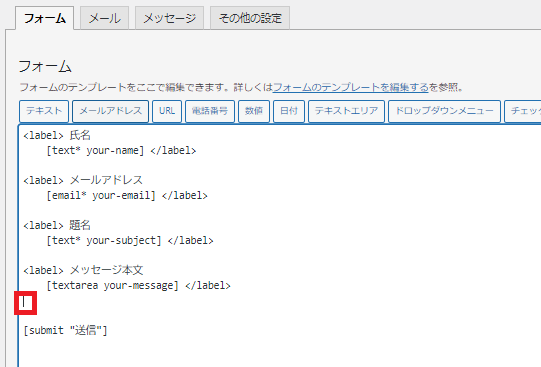The height and width of the screenshot is (367, 541).
Task: Open the メッセージ tab
Action: click(169, 18)
